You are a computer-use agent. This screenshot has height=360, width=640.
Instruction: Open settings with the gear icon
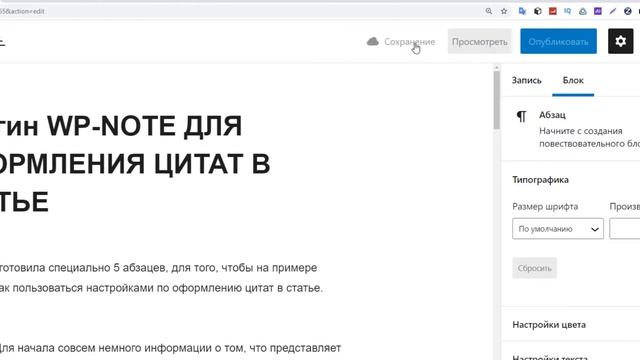point(620,41)
